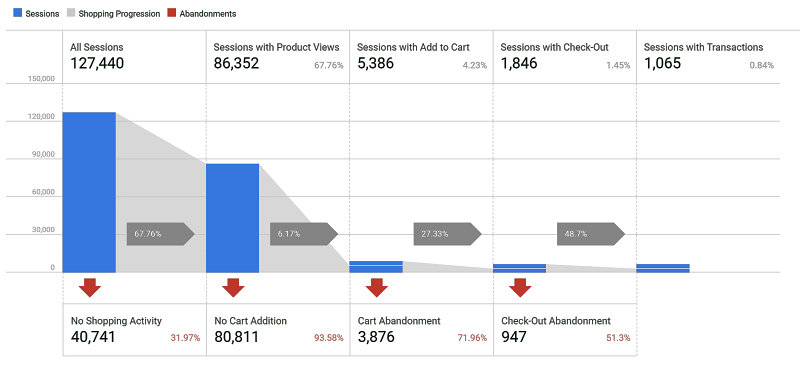Open the No Shopping Activity box
Viewport: 800px width, 365px height.
(135, 330)
